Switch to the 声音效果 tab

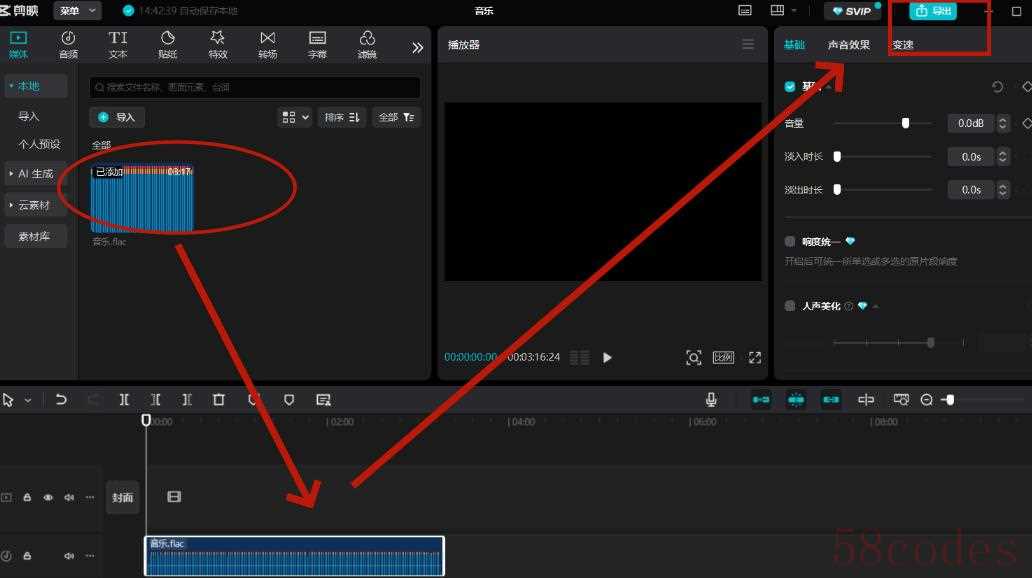[848, 45]
